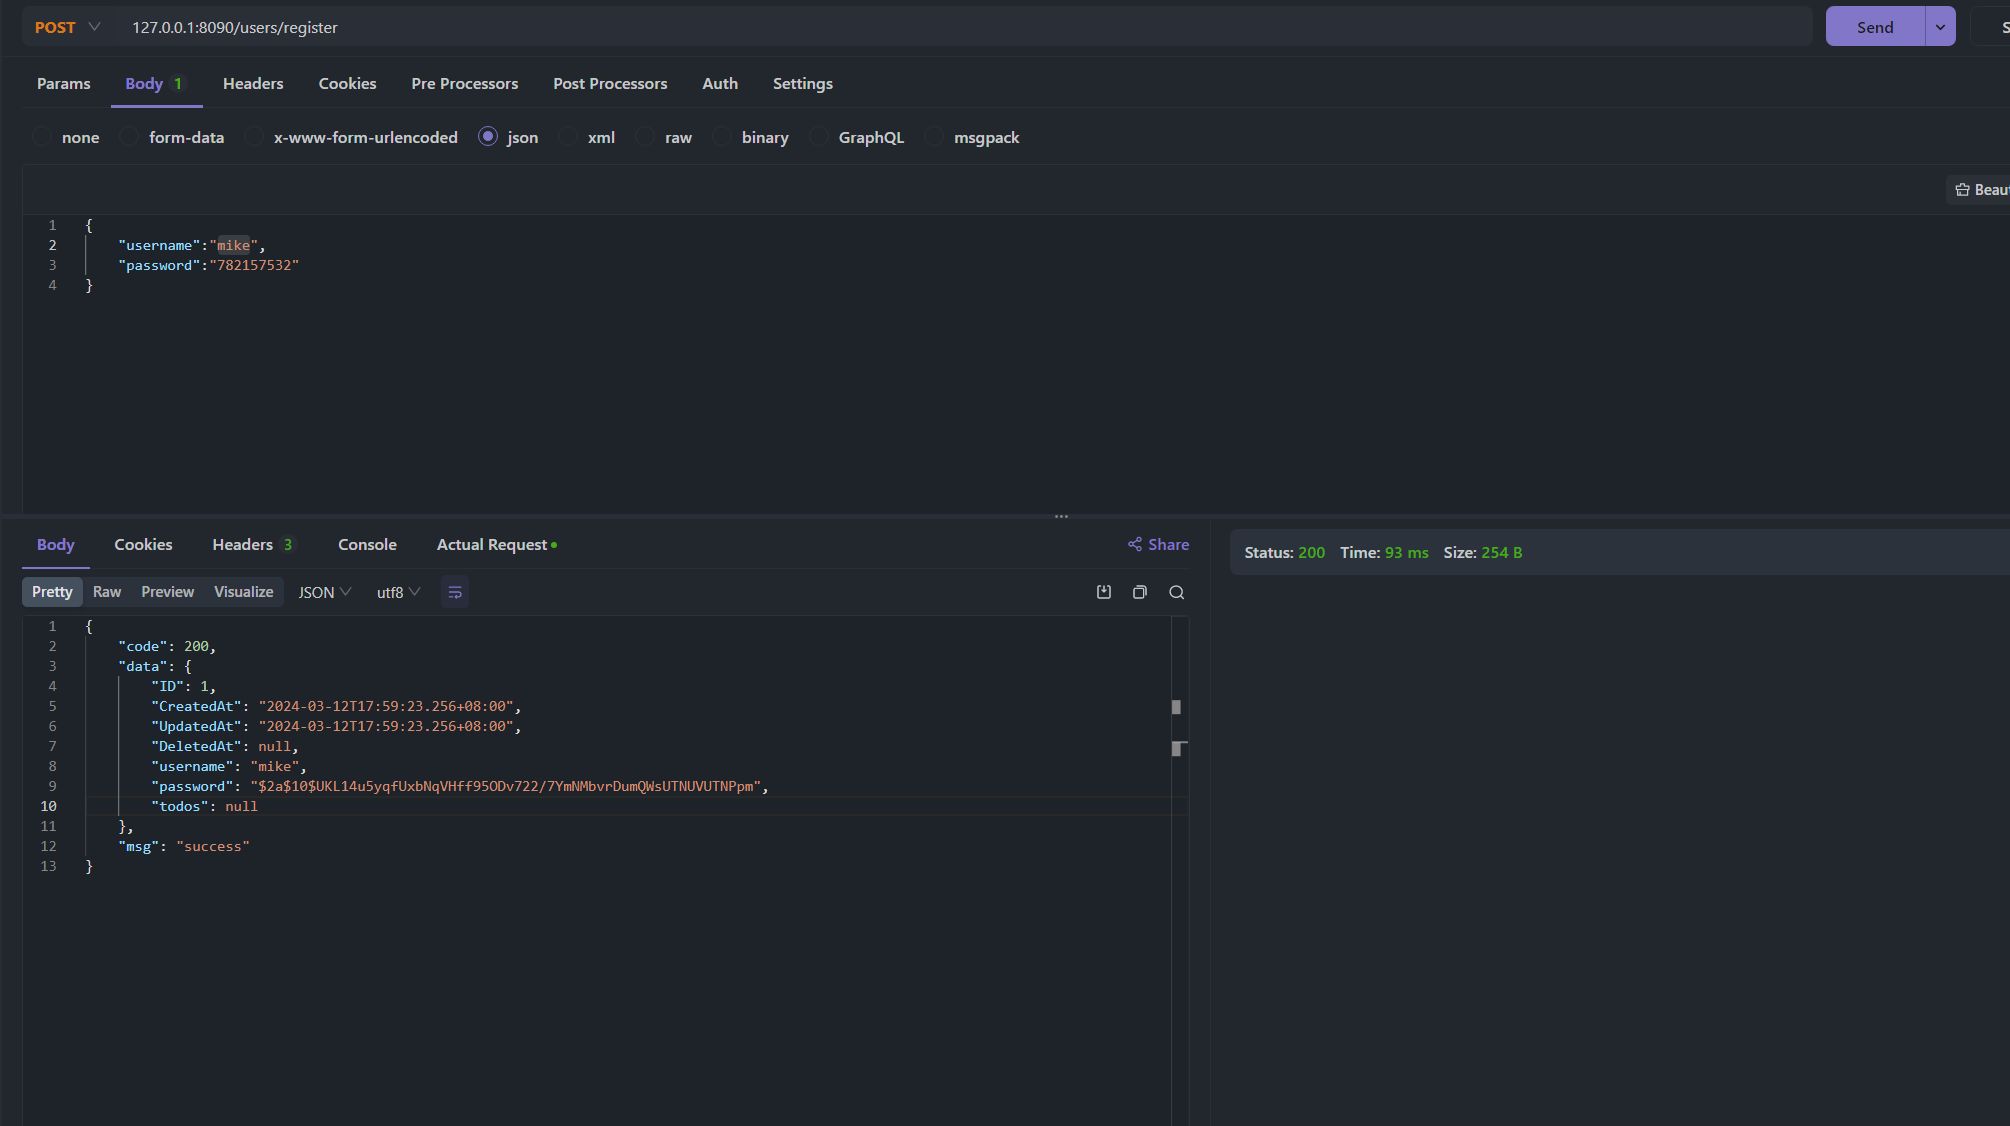Toggle the word wrap icon
Viewport: 2010px width, 1126px height.
[x=455, y=592]
